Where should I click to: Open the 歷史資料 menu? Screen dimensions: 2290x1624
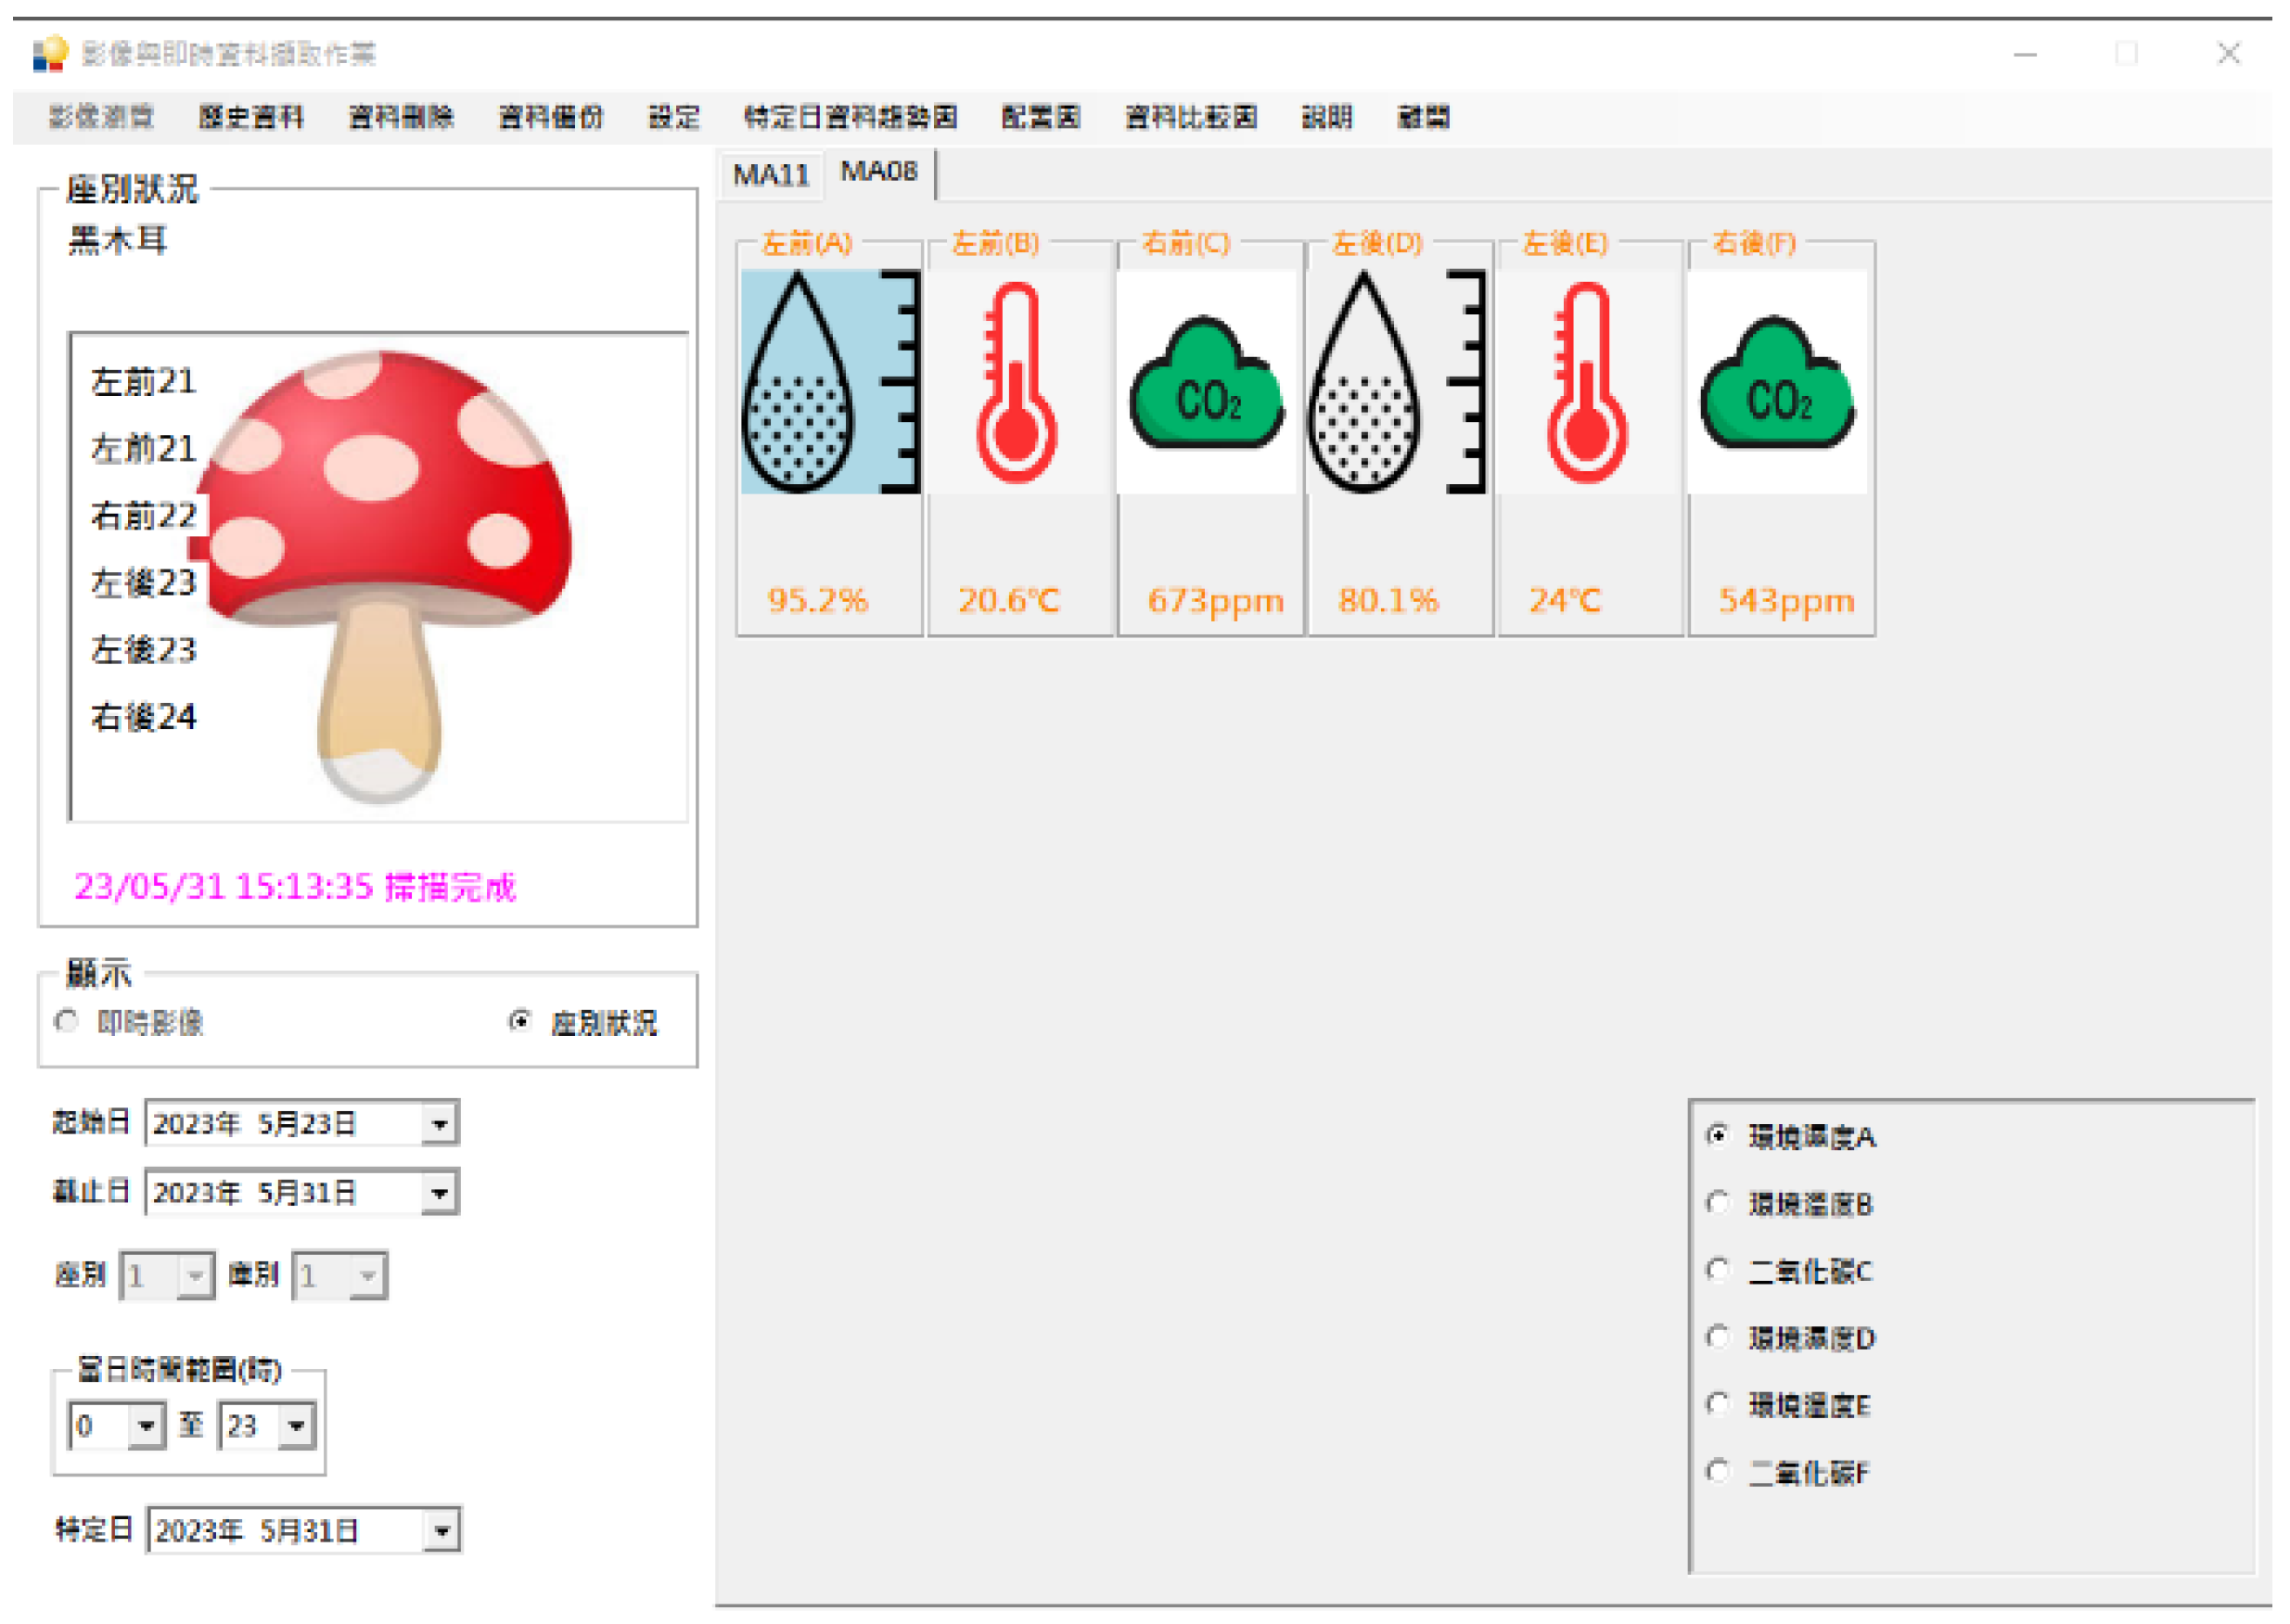(x=250, y=117)
